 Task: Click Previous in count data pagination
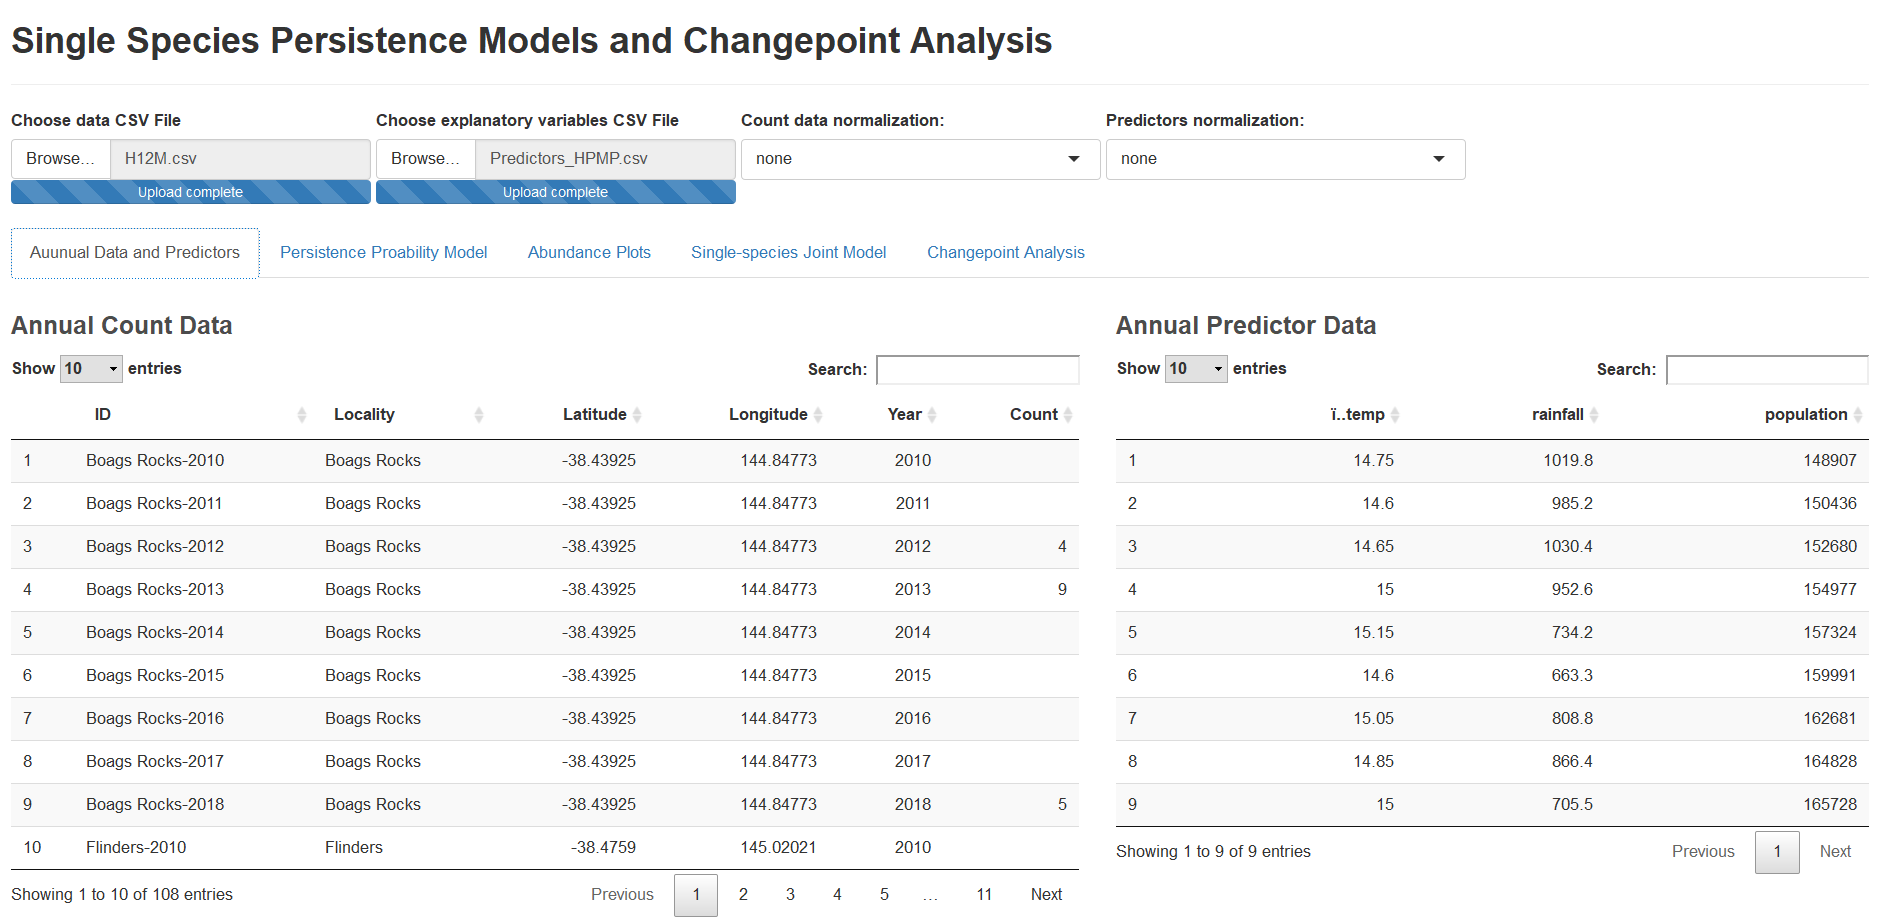coord(622,895)
